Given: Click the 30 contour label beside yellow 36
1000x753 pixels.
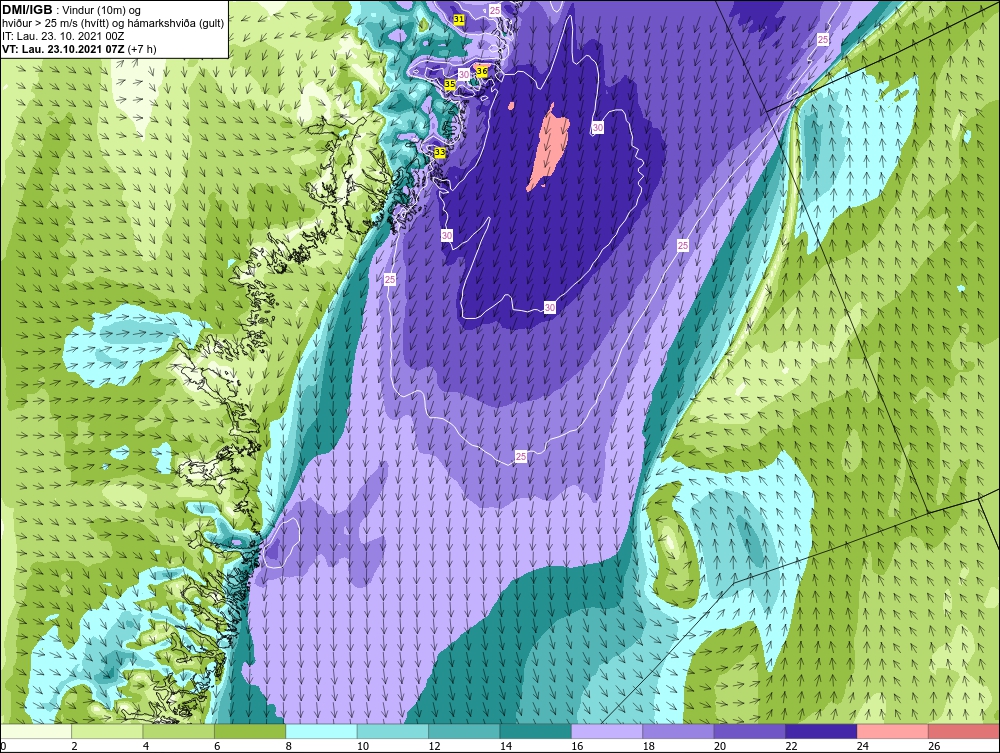Looking at the screenshot, I should [464, 75].
